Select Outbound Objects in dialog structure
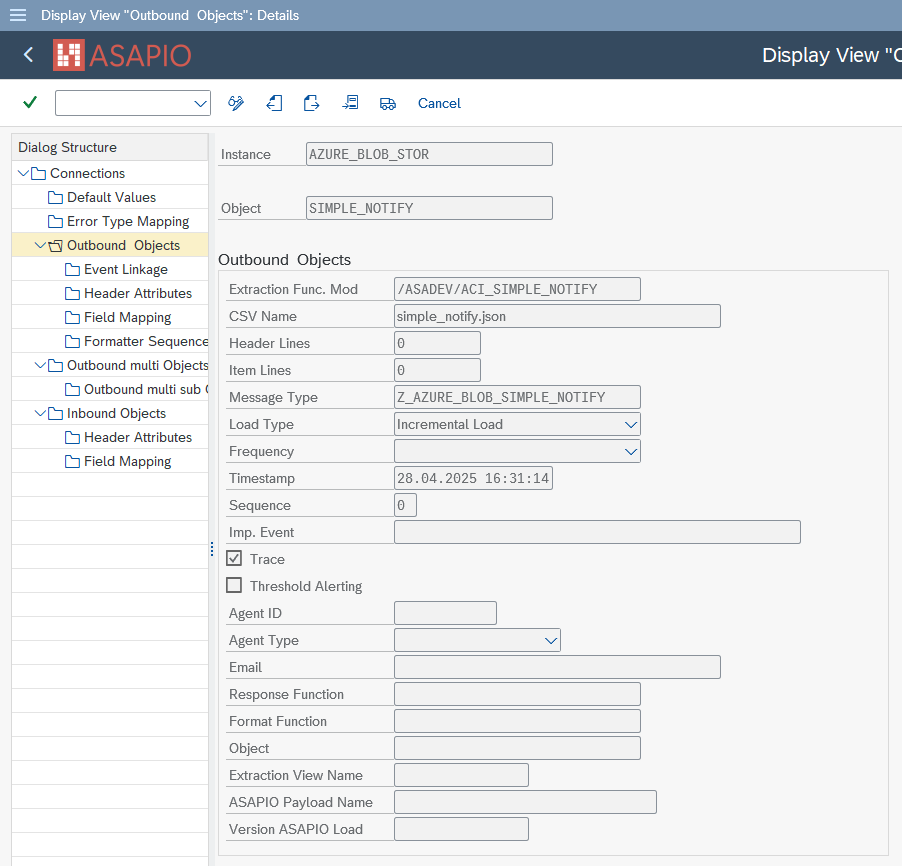This screenshot has width=902, height=866. click(x=123, y=246)
